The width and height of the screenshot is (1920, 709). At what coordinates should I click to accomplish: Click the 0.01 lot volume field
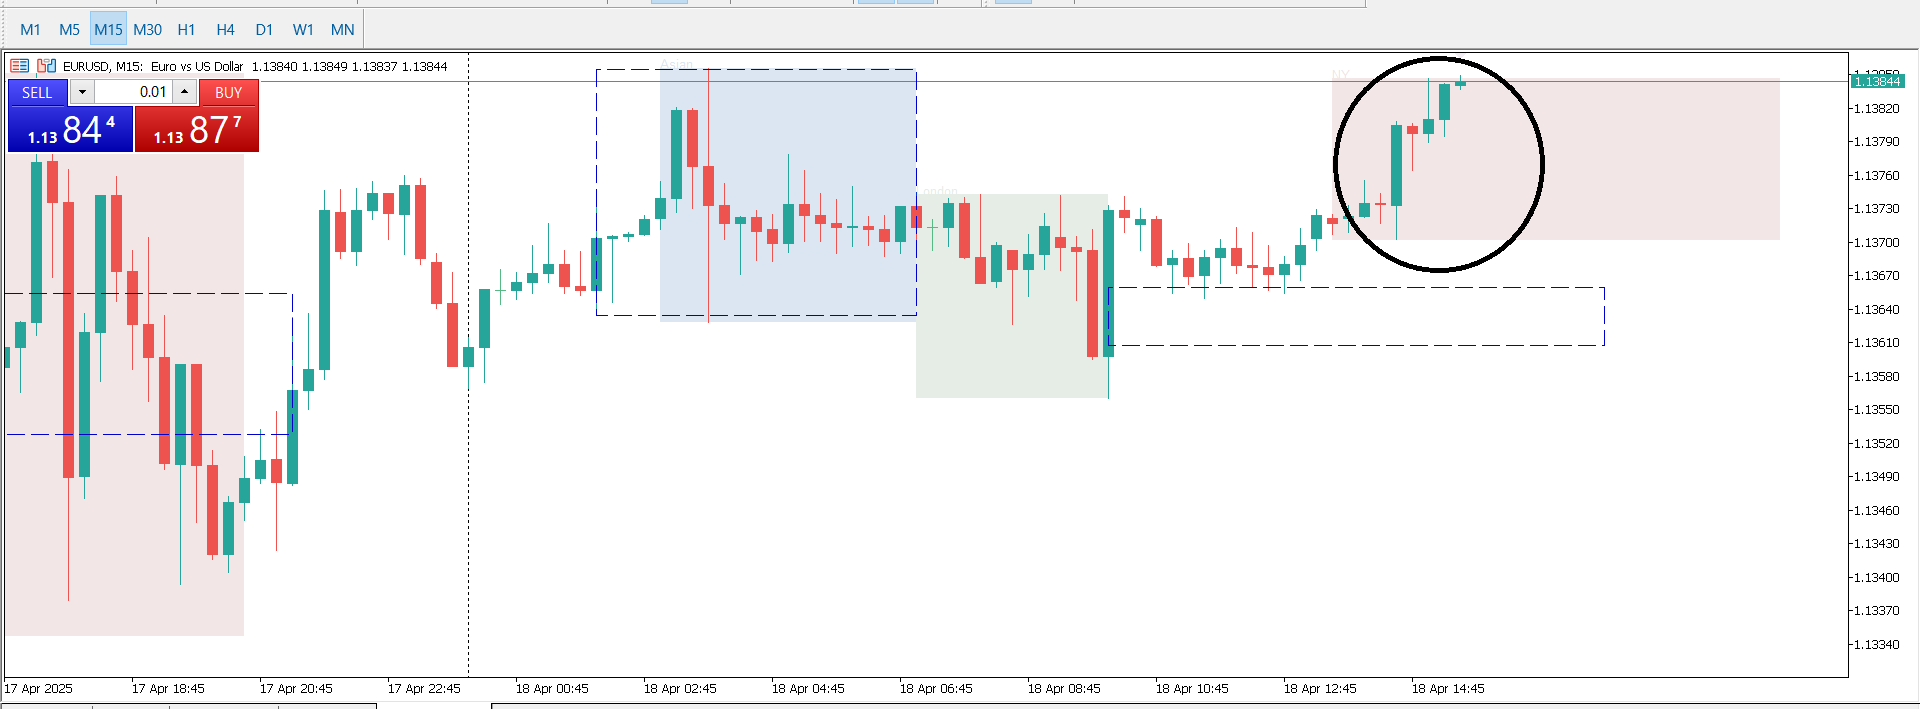133,92
